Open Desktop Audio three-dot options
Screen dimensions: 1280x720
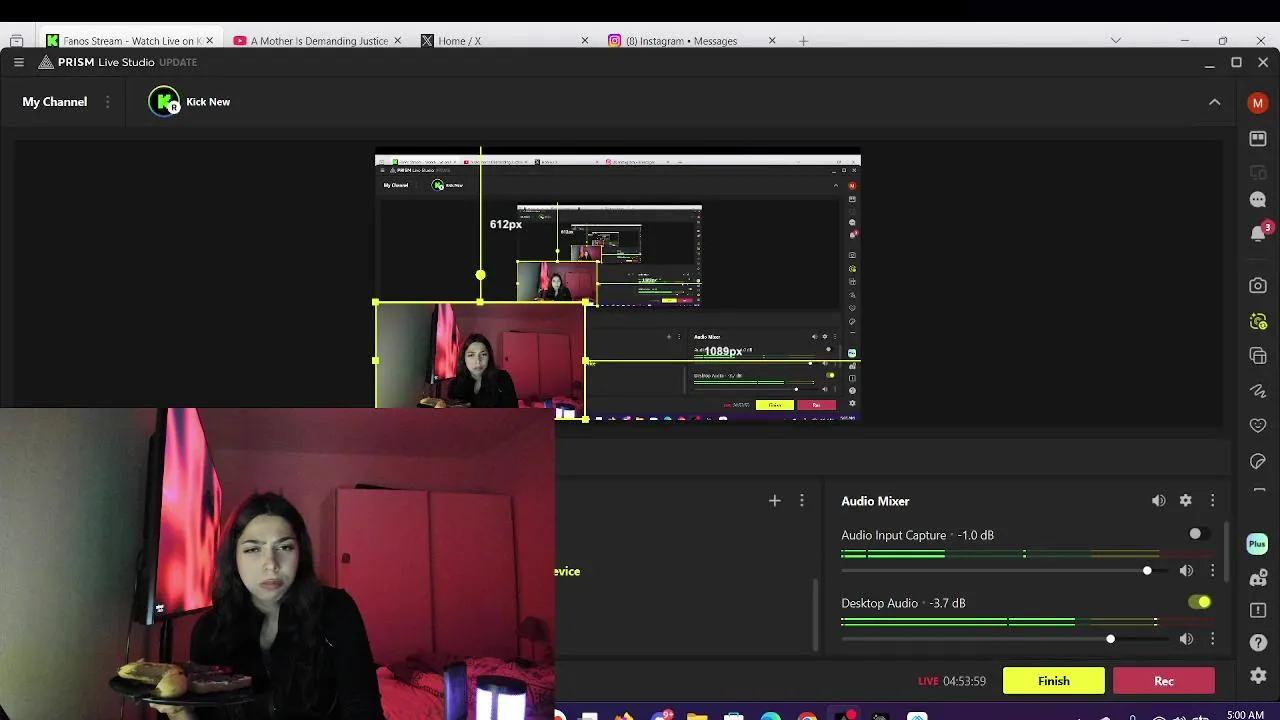1212,639
